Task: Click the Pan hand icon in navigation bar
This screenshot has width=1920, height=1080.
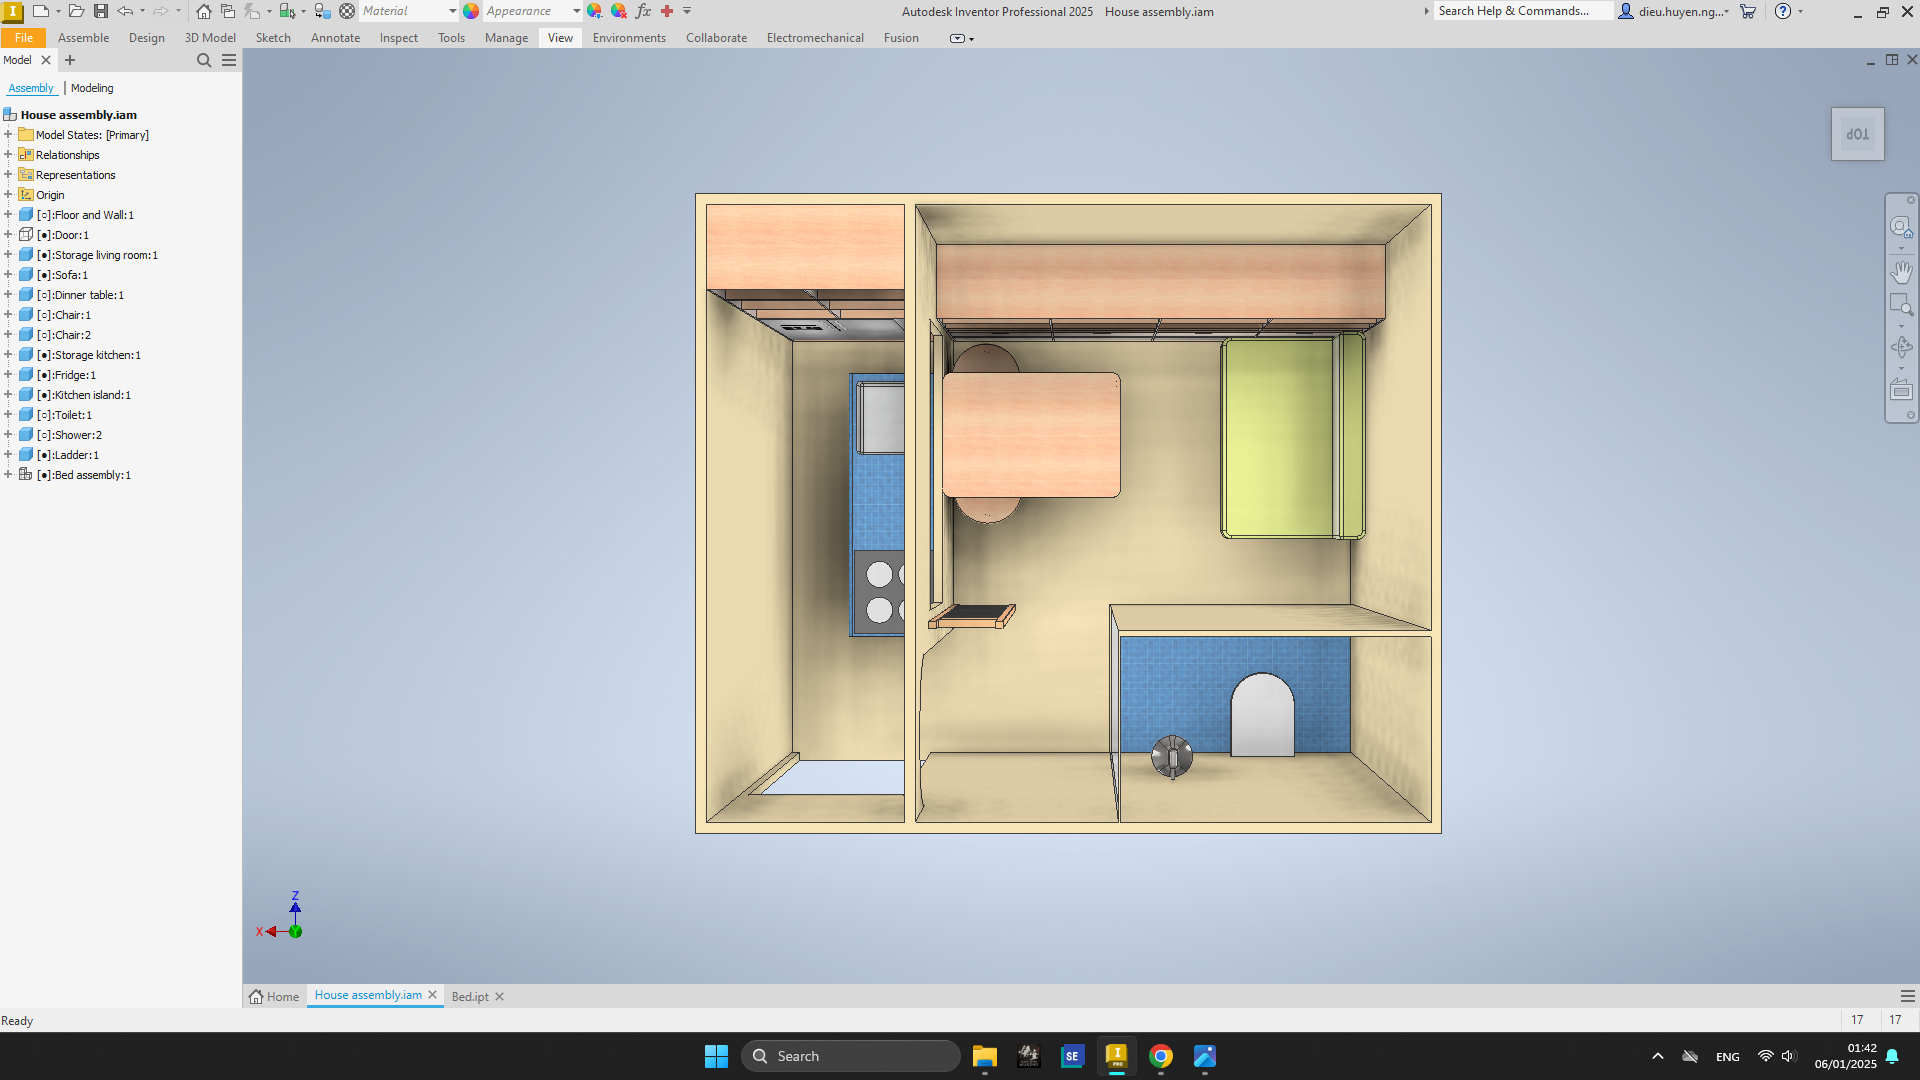Action: coord(1901,272)
